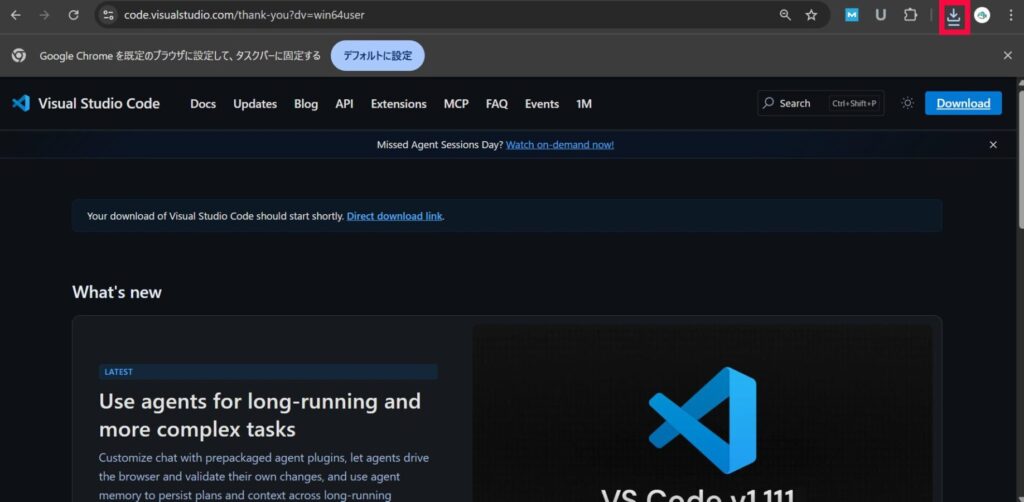
Task: Click the Chrome logo in the infobar
Action: [18, 55]
